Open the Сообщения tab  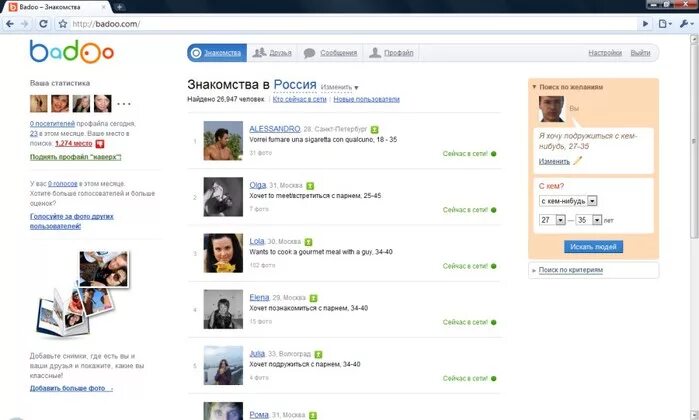pyautogui.click(x=330, y=53)
